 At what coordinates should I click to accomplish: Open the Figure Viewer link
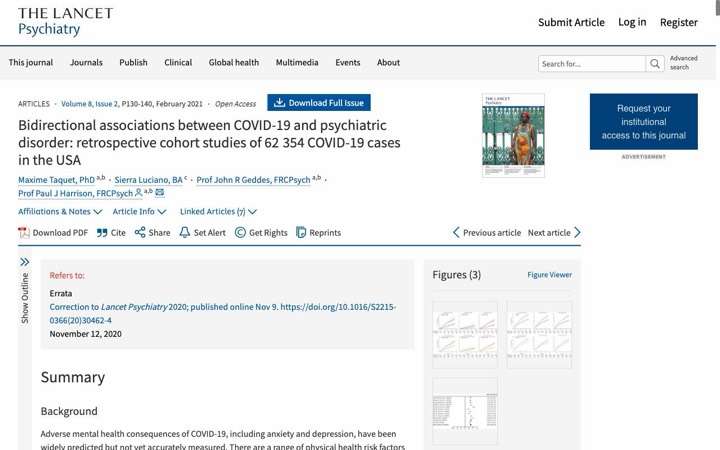click(550, 275)
